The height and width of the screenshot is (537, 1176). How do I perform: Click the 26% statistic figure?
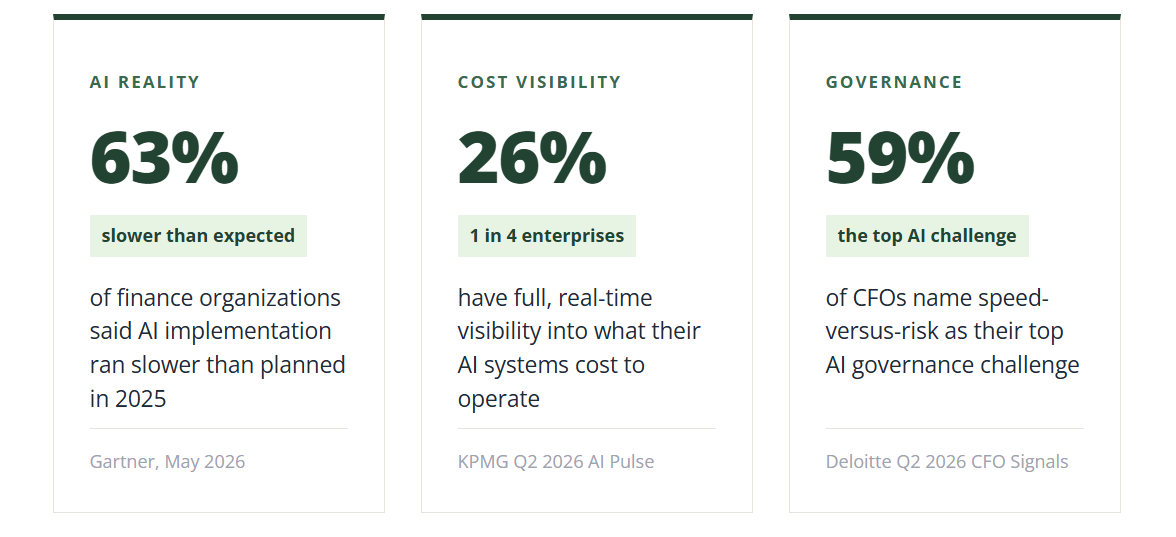click(x=532, y=158)
